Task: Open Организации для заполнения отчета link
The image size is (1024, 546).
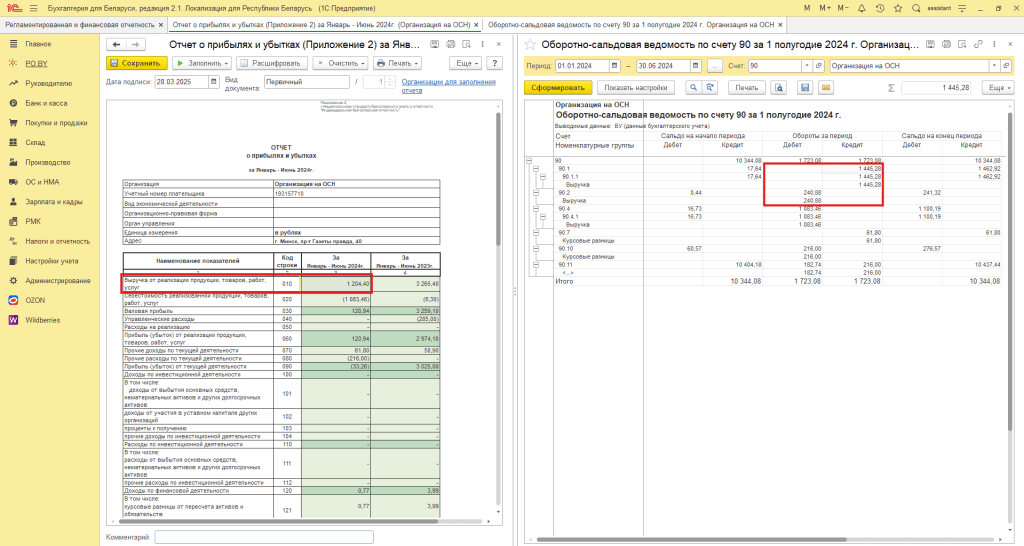Action: (449, 86)
